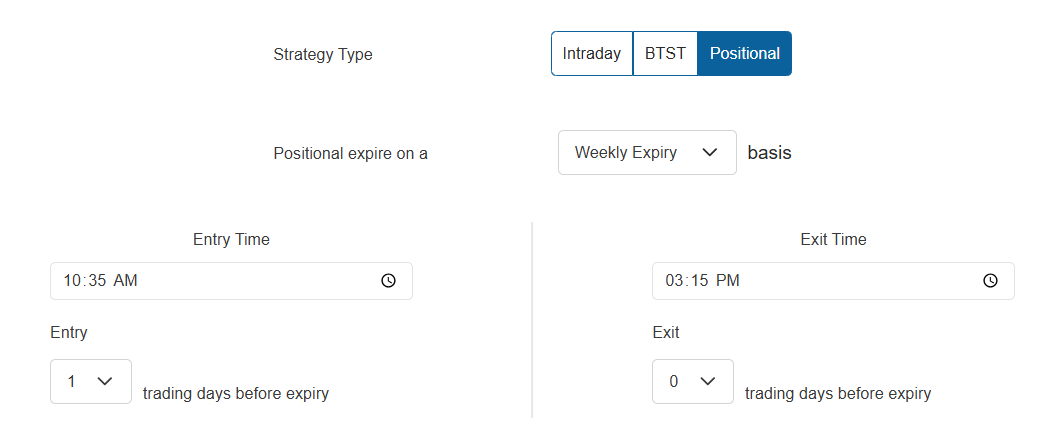
Task: Expand the Entry trading days dropdown
Action: pos(90,381)
